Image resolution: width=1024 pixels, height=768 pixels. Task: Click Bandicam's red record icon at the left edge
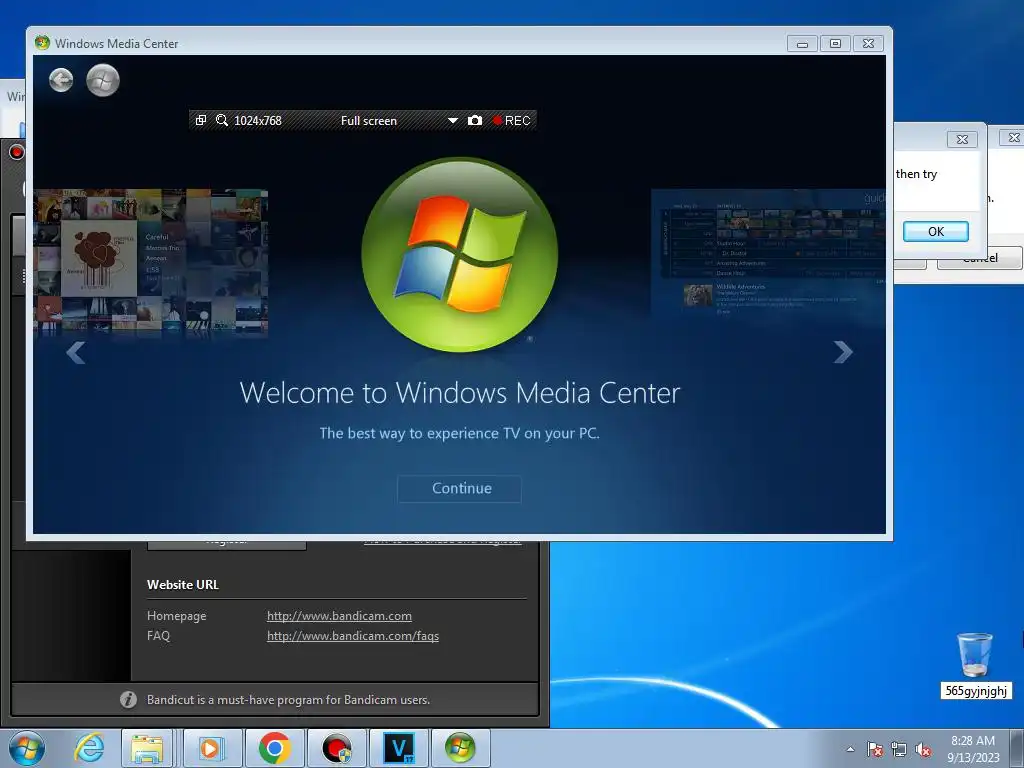(17, 152)
